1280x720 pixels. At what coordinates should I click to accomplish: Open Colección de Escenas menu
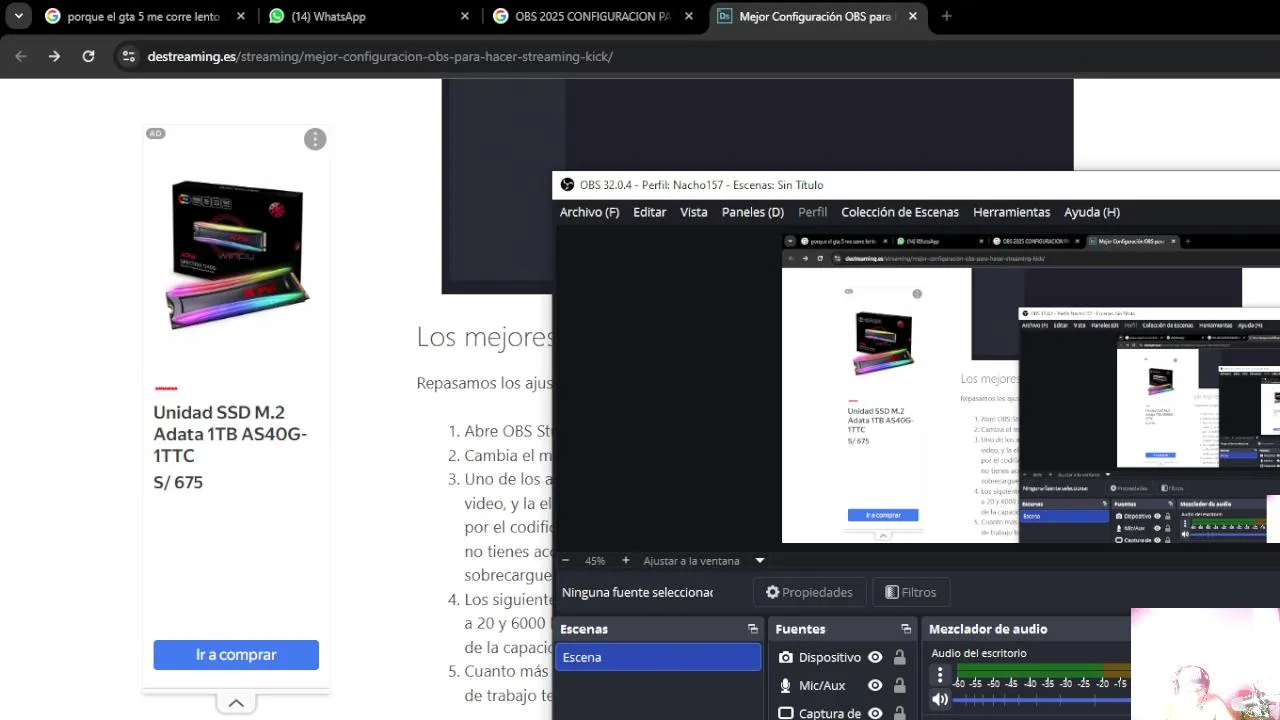900,212
